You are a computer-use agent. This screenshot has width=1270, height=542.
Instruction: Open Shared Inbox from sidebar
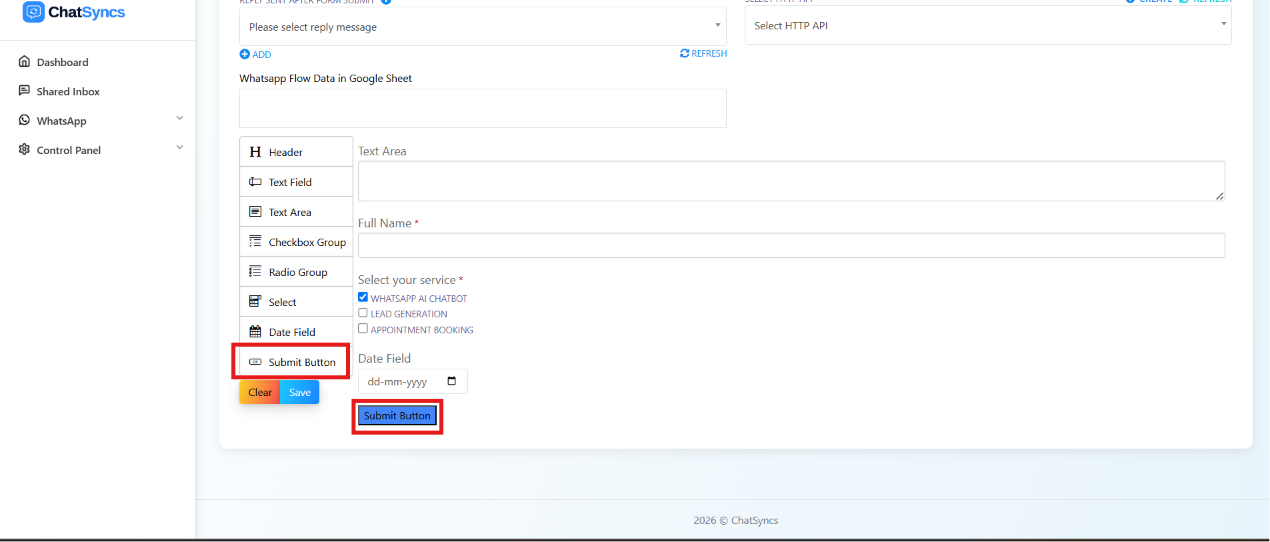point(68,91)
